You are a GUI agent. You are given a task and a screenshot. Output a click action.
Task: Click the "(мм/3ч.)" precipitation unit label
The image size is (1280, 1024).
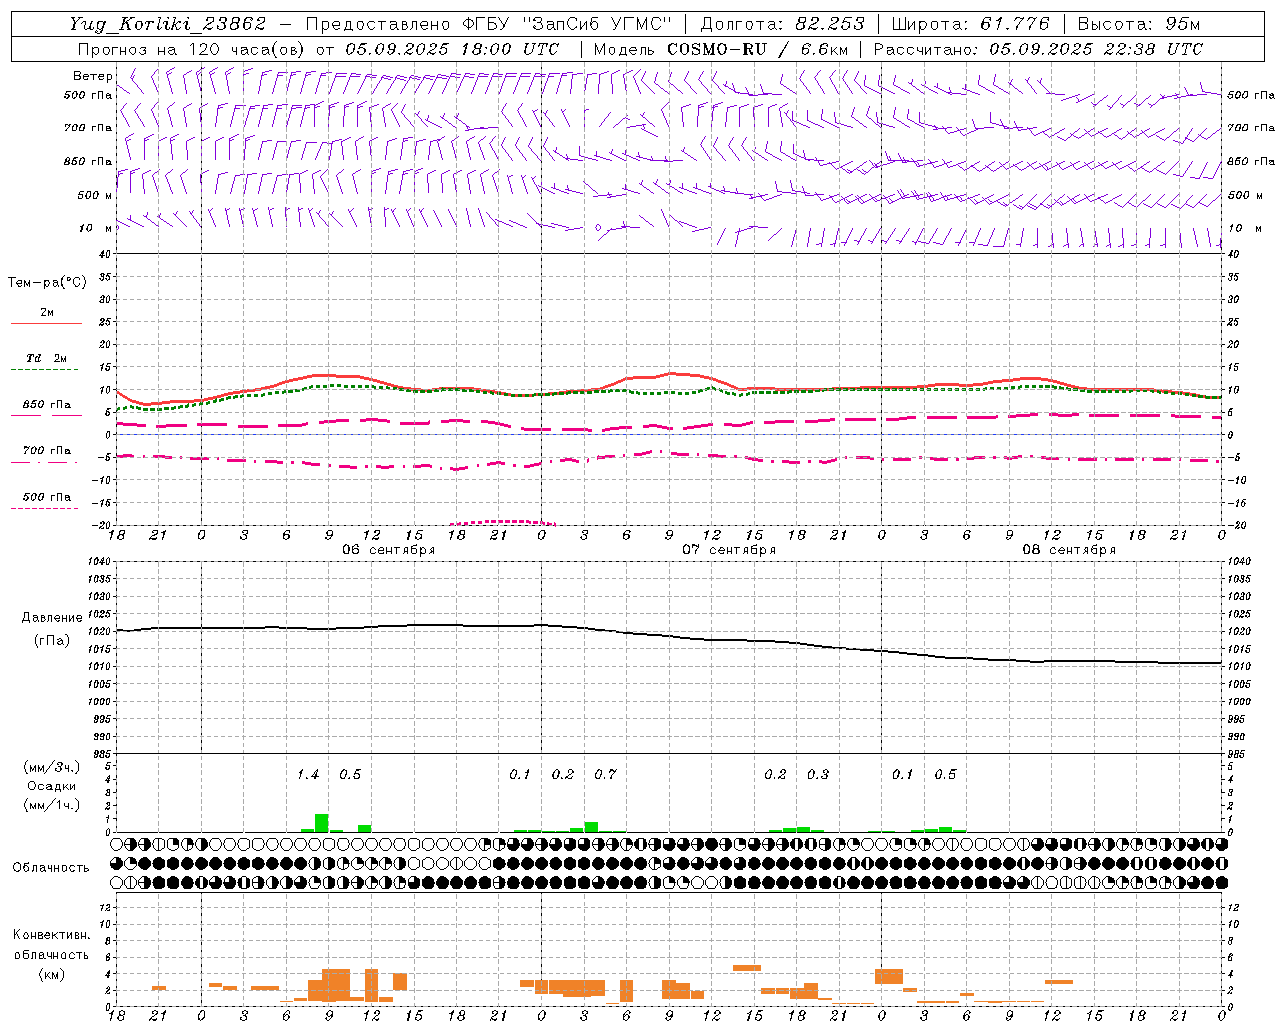52,767
